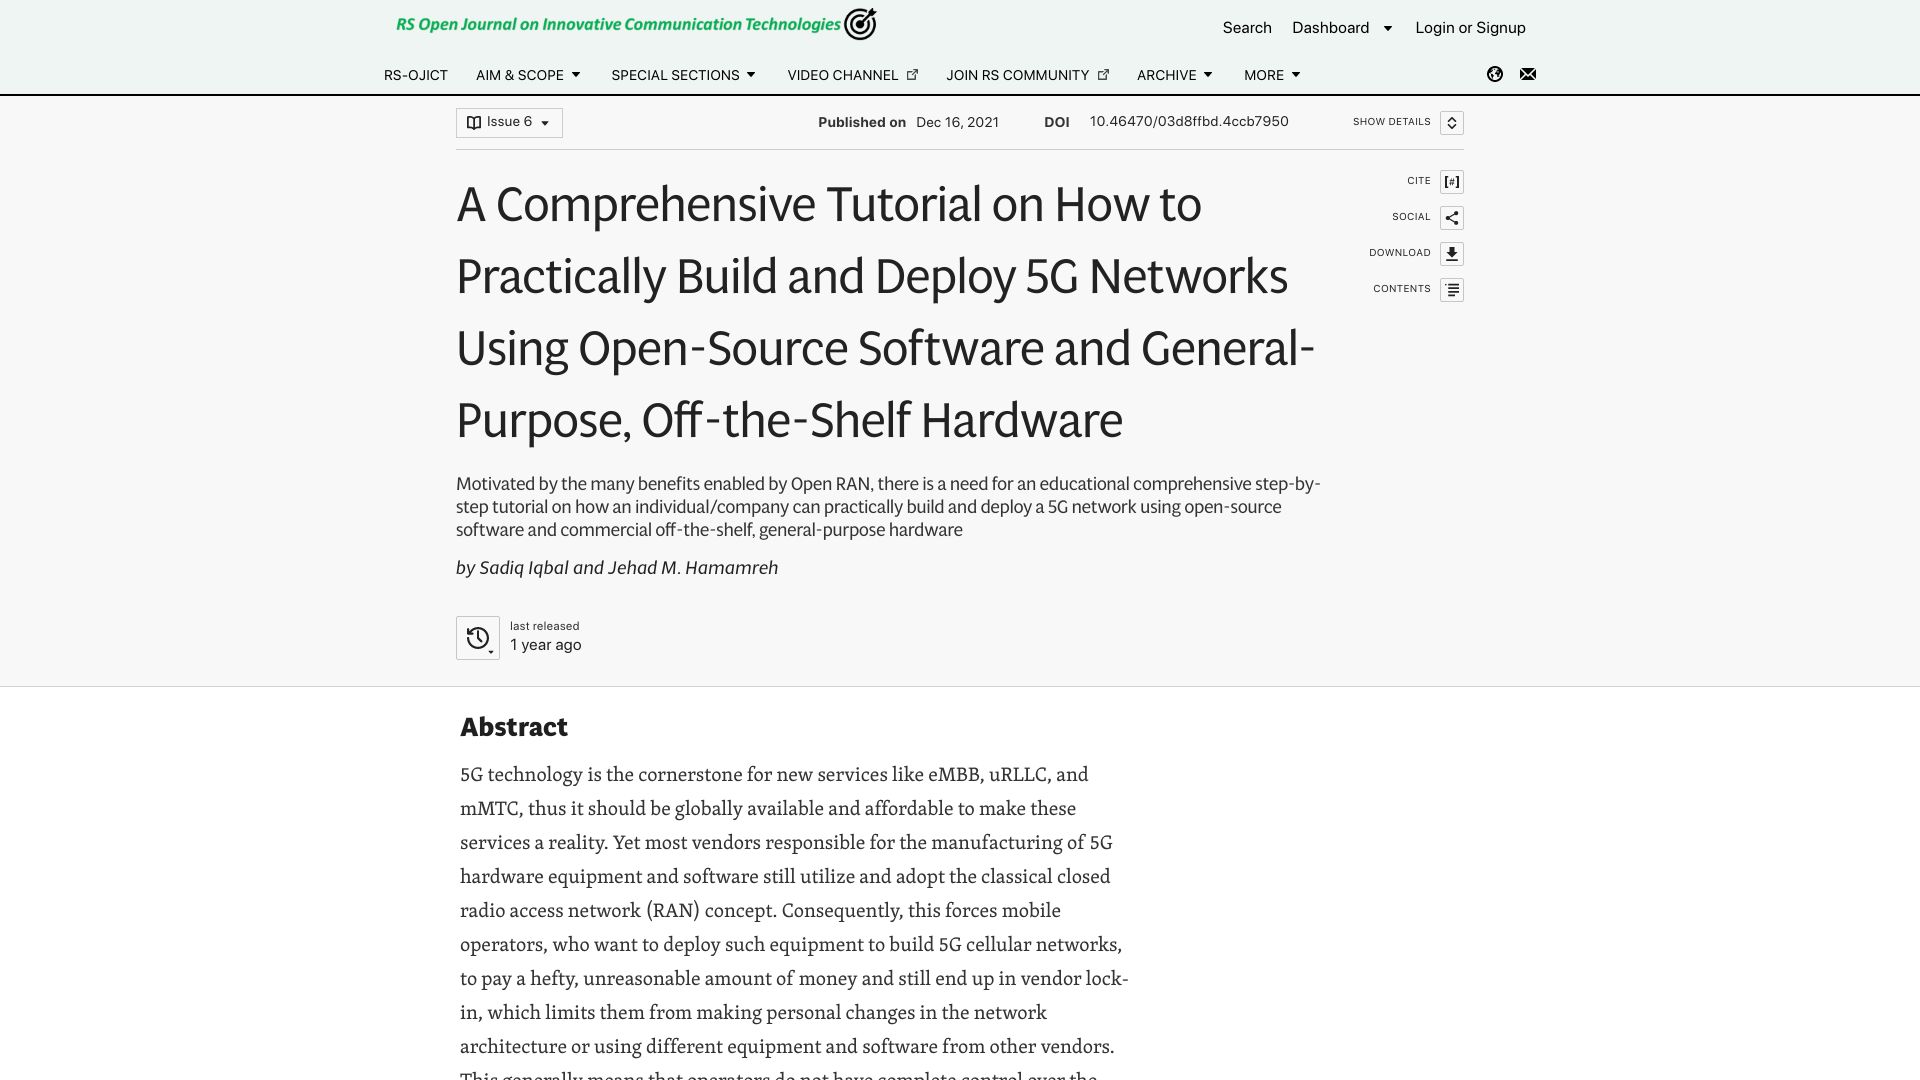Open the Contents list icon
The height and width of the screenshot is (1080, 1920).
coord(1452,290)
